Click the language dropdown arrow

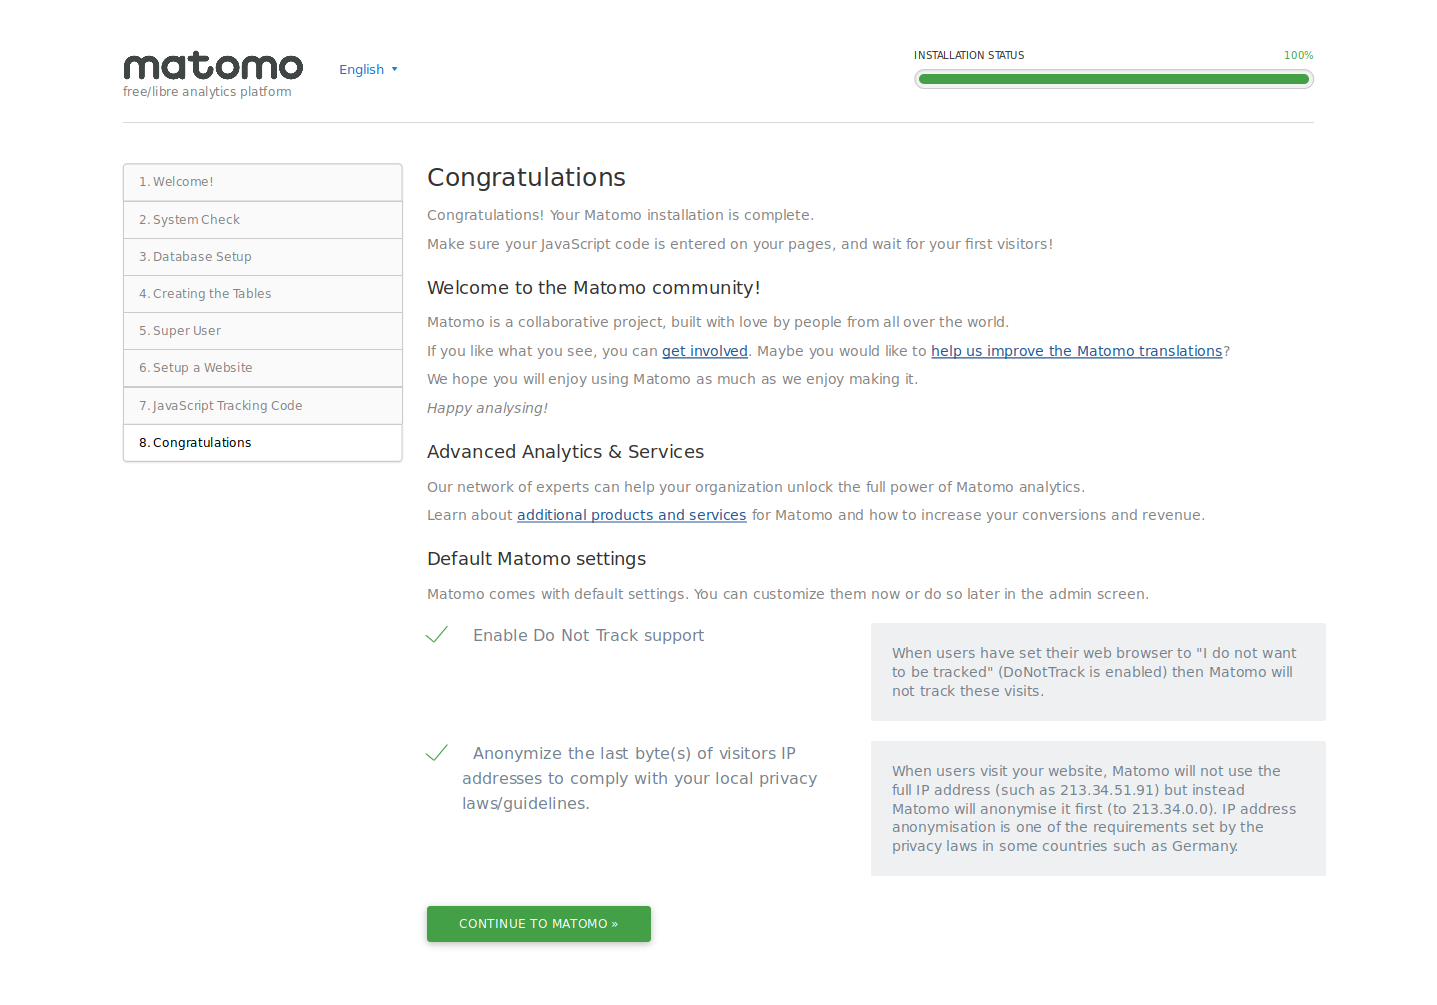pos(395,70)
